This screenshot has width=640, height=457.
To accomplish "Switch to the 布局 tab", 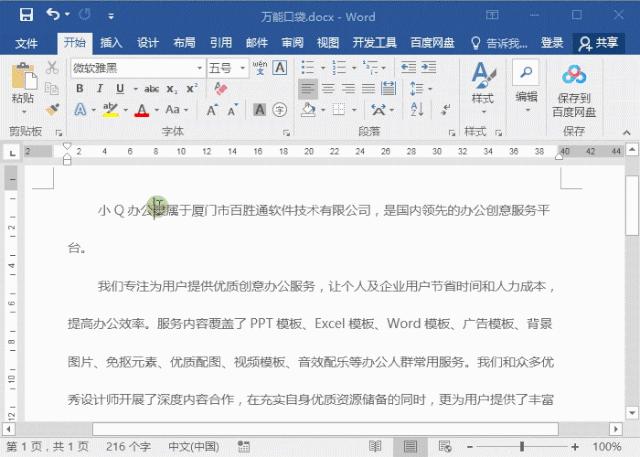I will (x=184, y=42).
